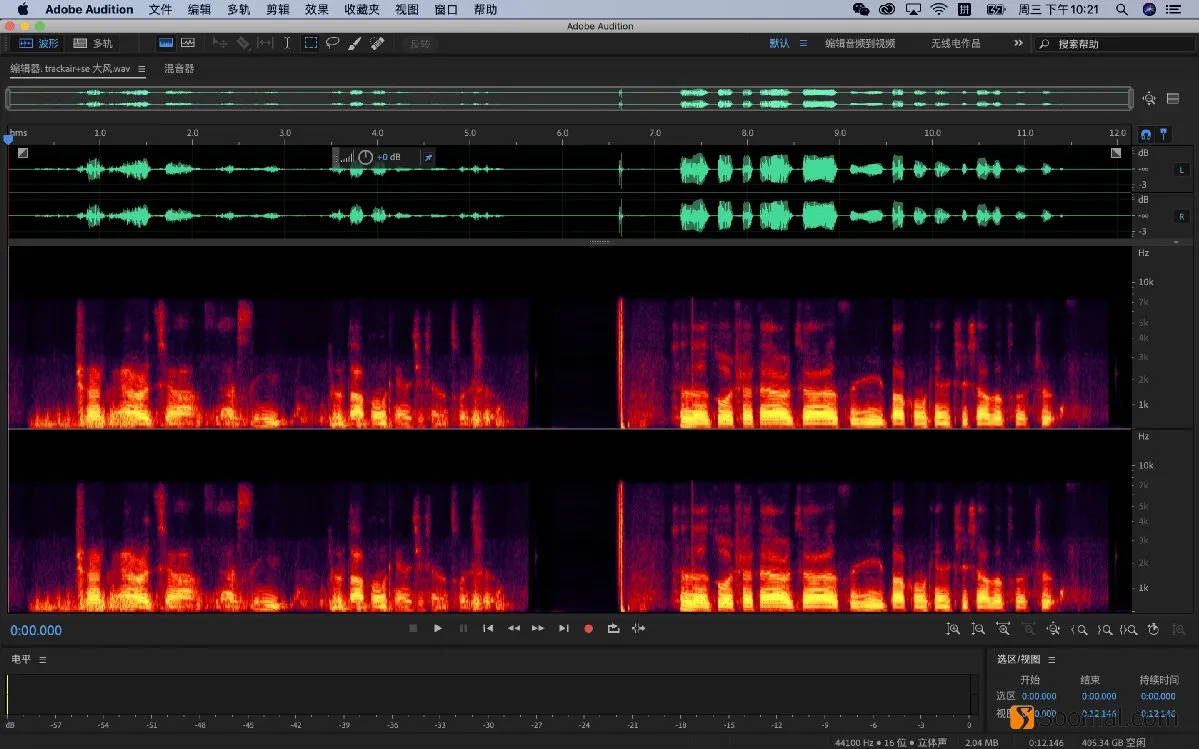Viewport: 1199px width, 749px height.
Task: Select the Move tool
Action: click(220, 44)
